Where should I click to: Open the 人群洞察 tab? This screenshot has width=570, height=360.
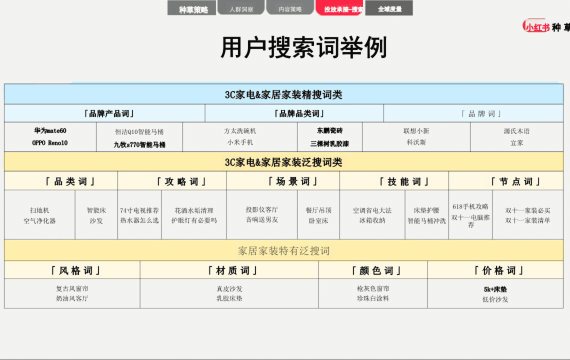(241, 8)
